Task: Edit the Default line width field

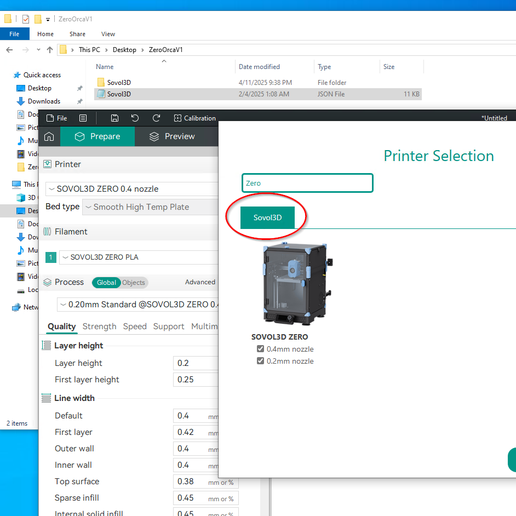Action: click(196, 416)
